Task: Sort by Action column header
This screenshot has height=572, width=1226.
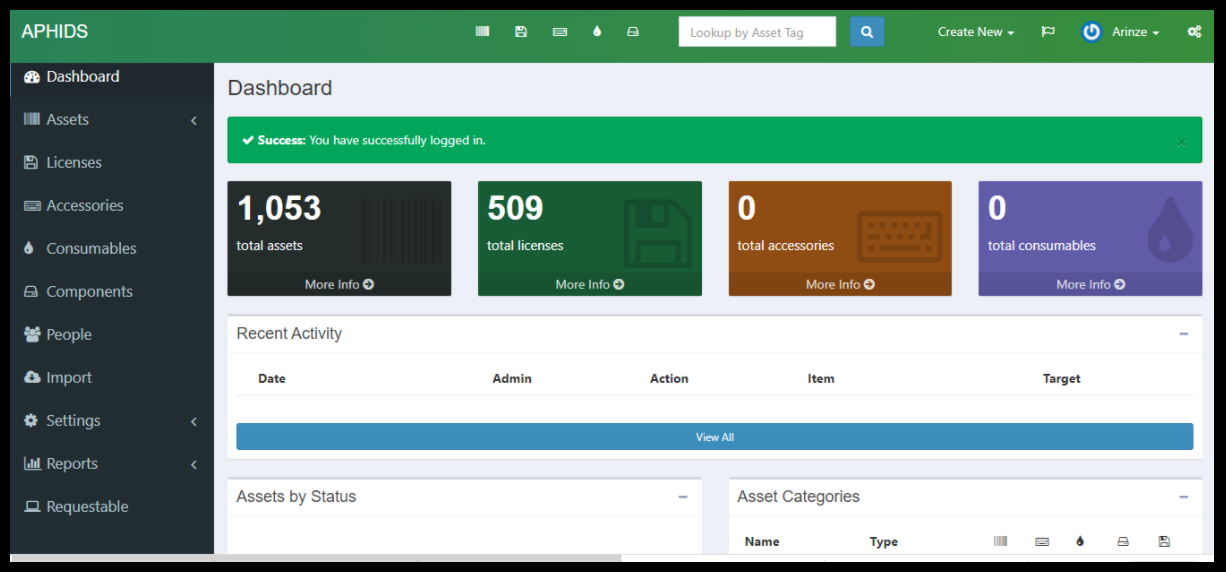Action: coord(669,379)
